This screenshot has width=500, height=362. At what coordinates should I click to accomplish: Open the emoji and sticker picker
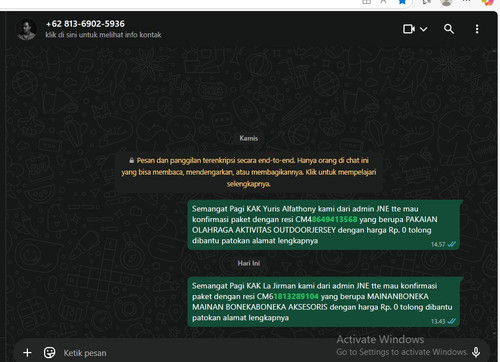50,352
